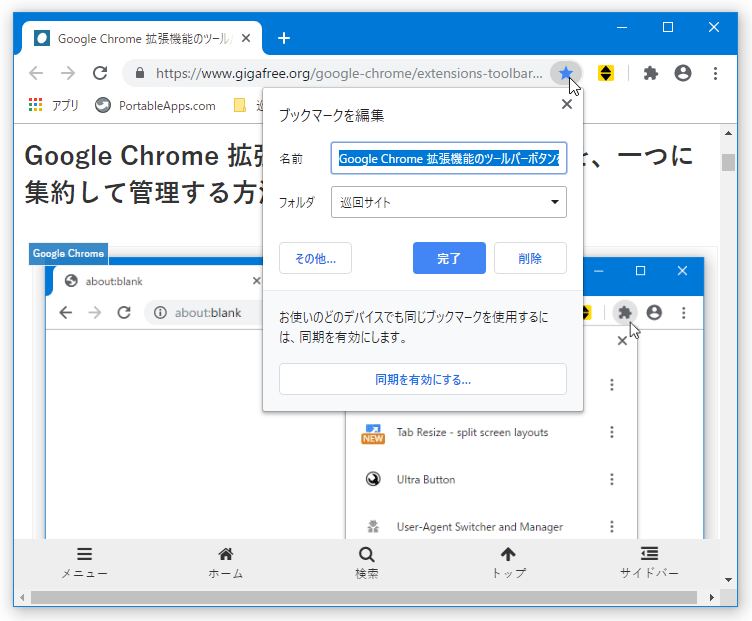This screenshot has width=752, height=621.
Task: Click the profile icon in embedded screenshot
Action: pyautogui.click(x=654, y=313)
